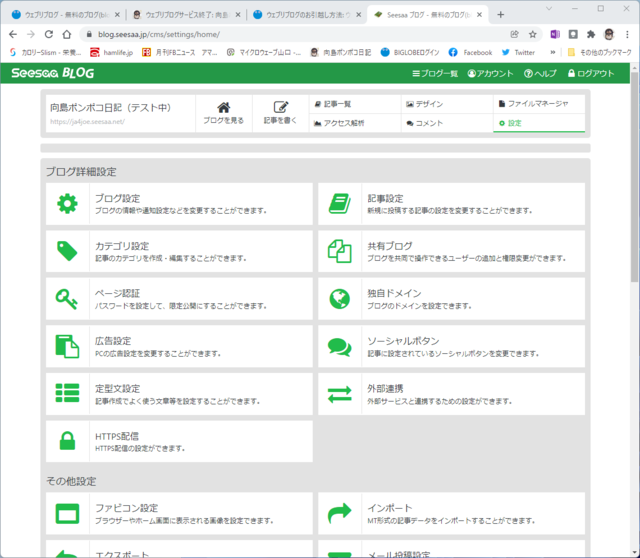Click ファビコン設定 card title

coord(126,508)
